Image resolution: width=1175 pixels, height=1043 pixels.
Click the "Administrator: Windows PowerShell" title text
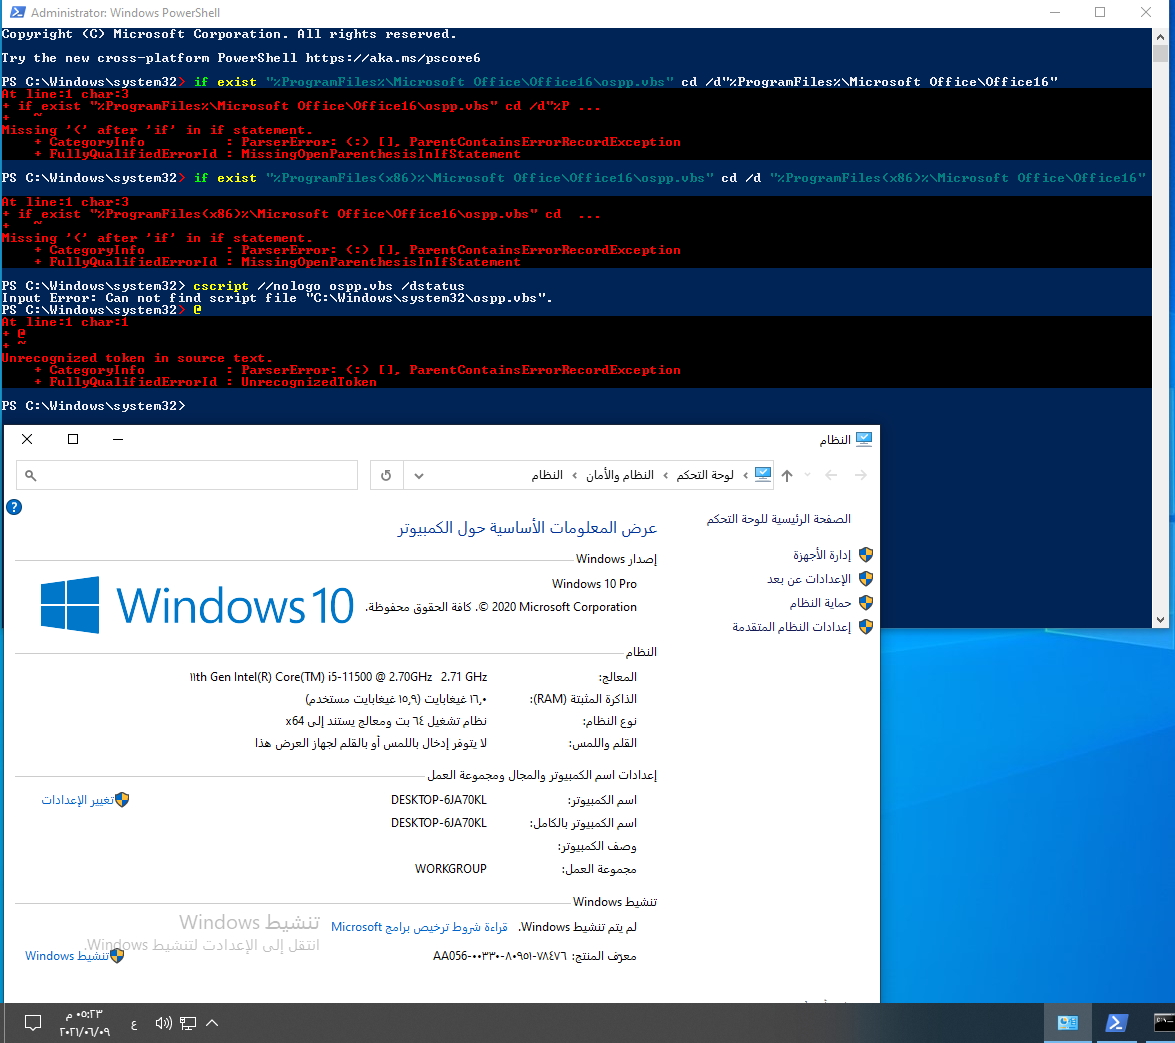(125, 13)
